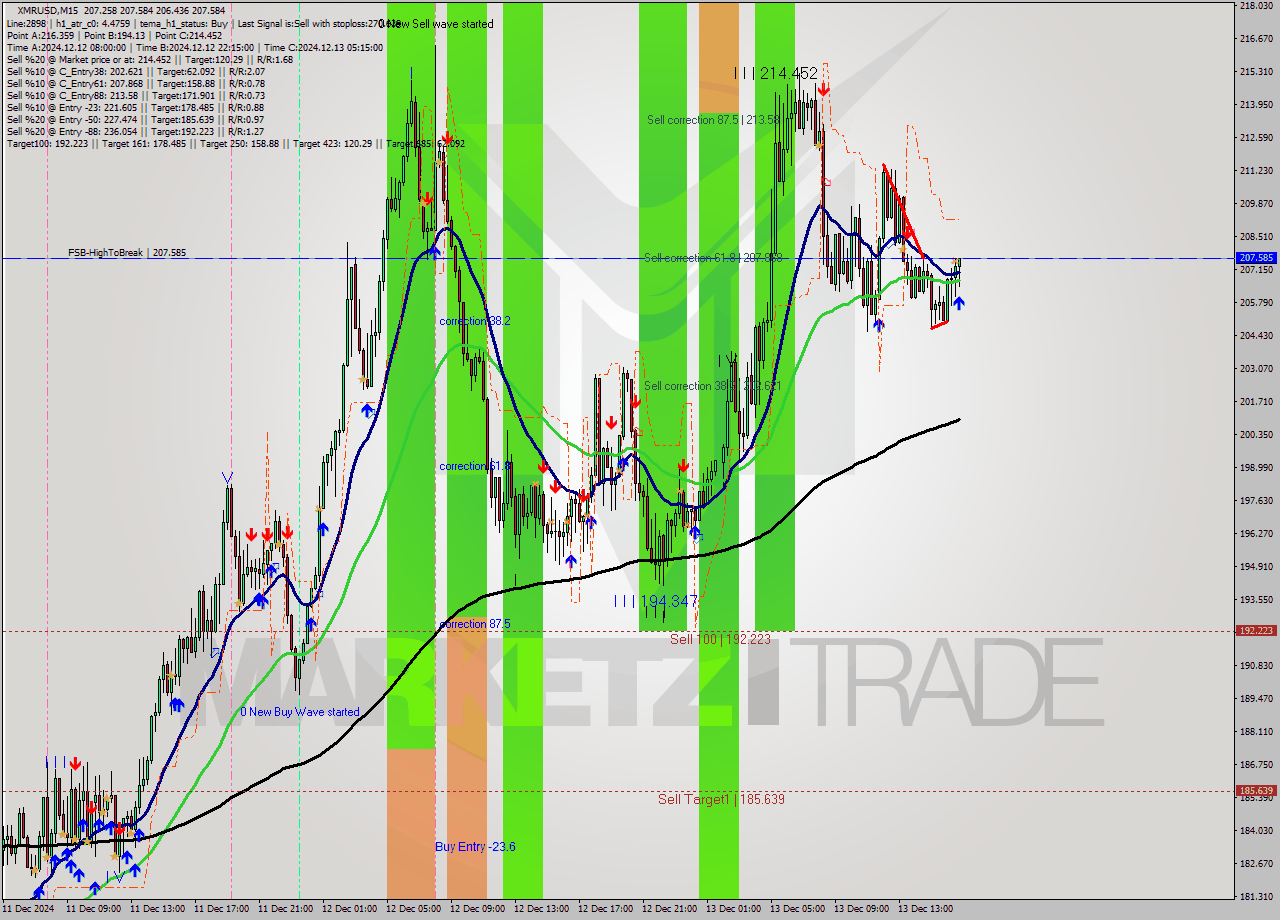The image size is (1280, 920).
Task: Click the 200.350 value on the price axis
Action: (1256, 435)
